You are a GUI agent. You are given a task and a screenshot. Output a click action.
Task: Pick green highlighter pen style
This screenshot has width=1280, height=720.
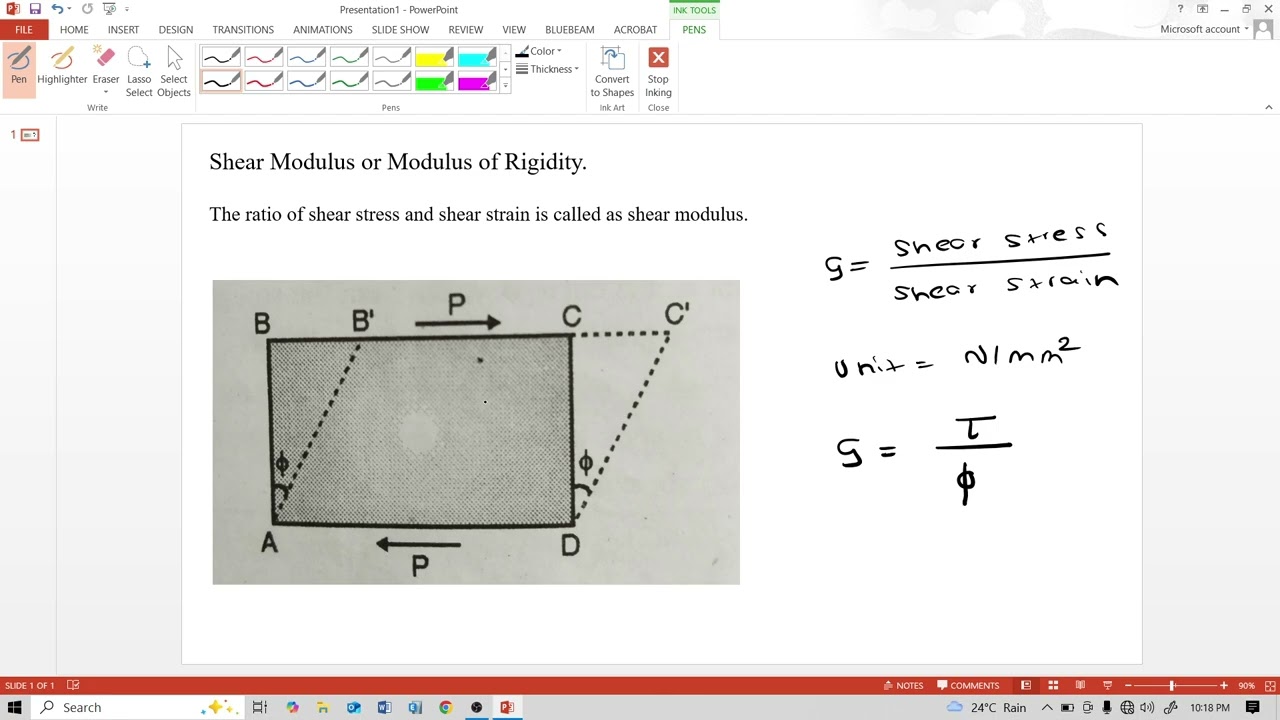pos(434,81)
